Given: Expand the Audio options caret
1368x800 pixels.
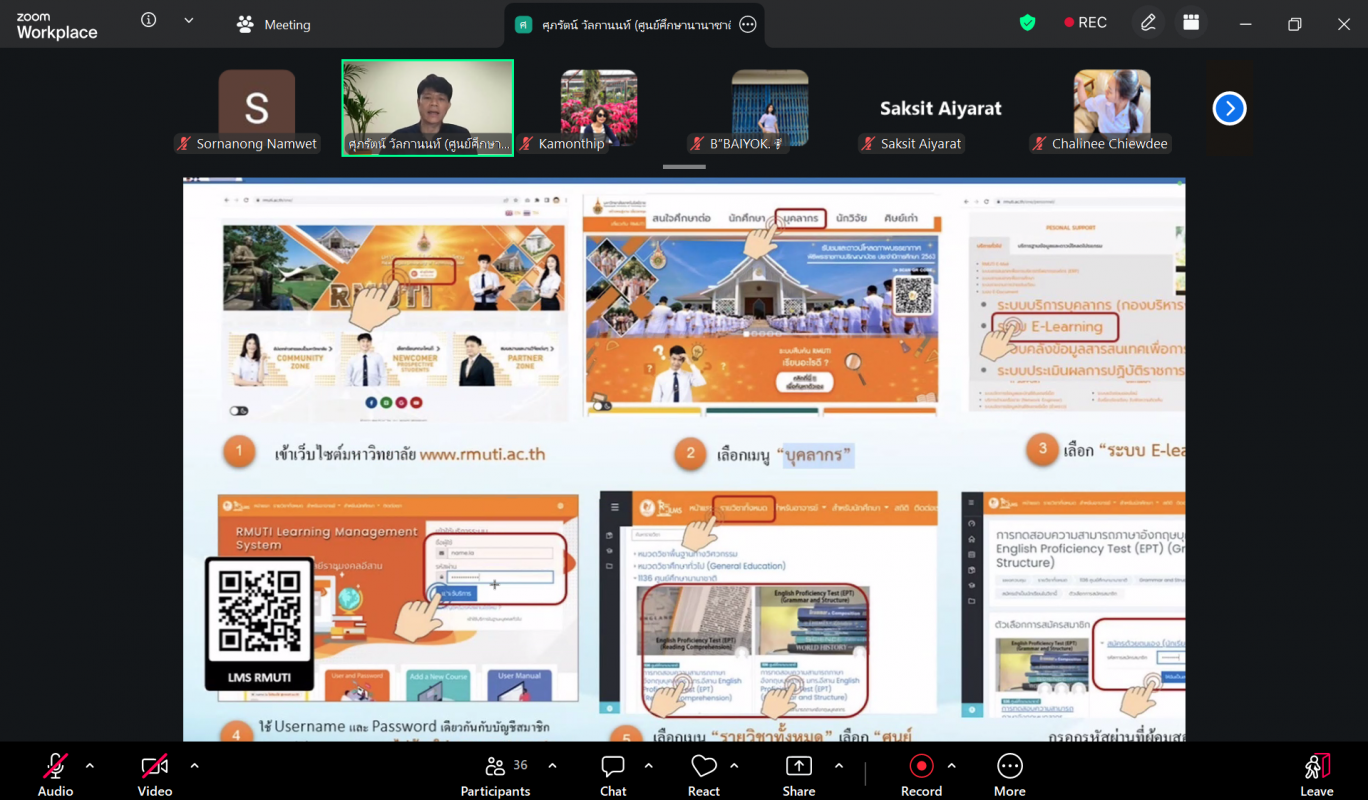Looking at the screenshot, I should point(90,766).
